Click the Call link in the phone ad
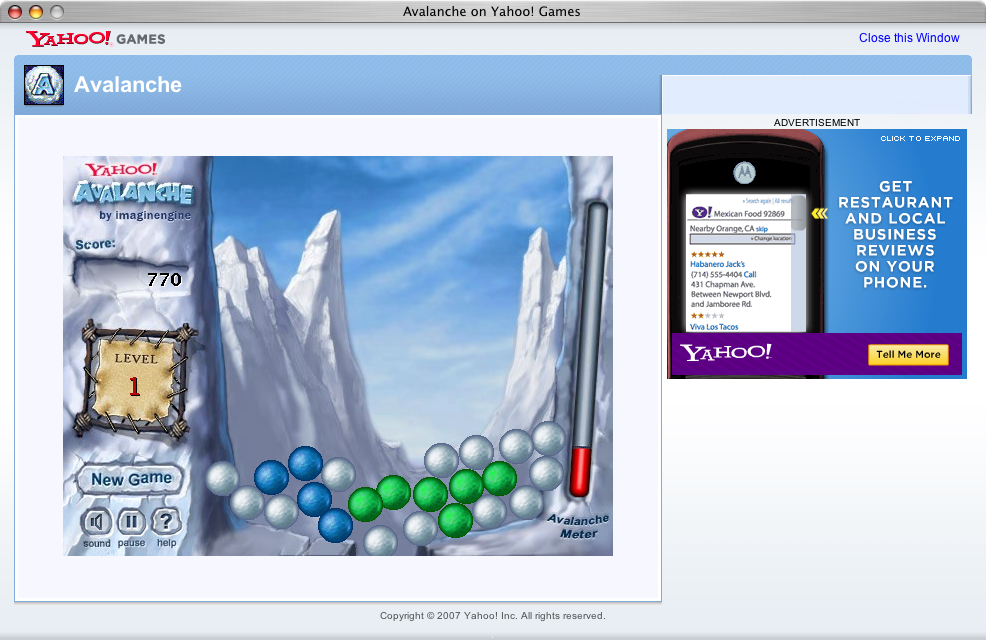This screenshot has width=986, height=640. [750, 275]
